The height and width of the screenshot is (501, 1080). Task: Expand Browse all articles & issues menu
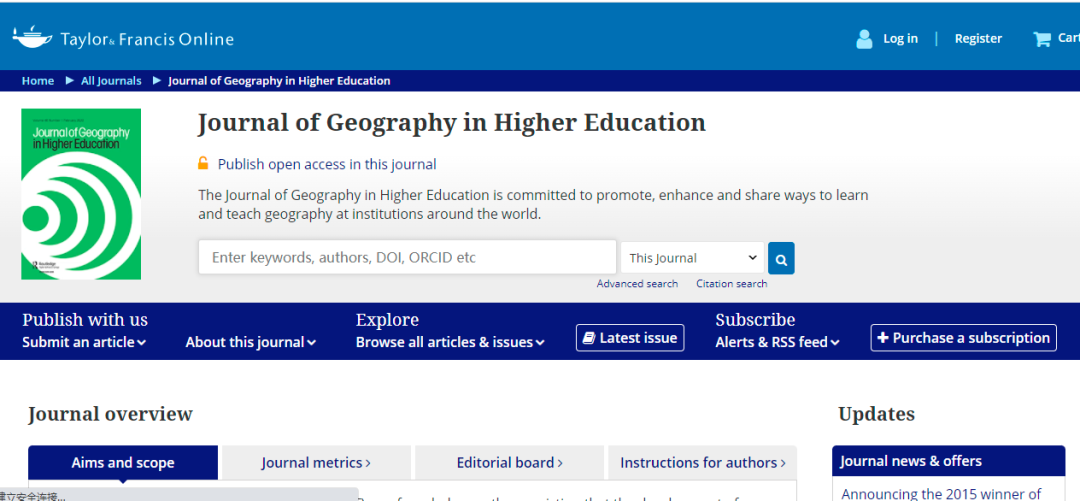point(450,342)
